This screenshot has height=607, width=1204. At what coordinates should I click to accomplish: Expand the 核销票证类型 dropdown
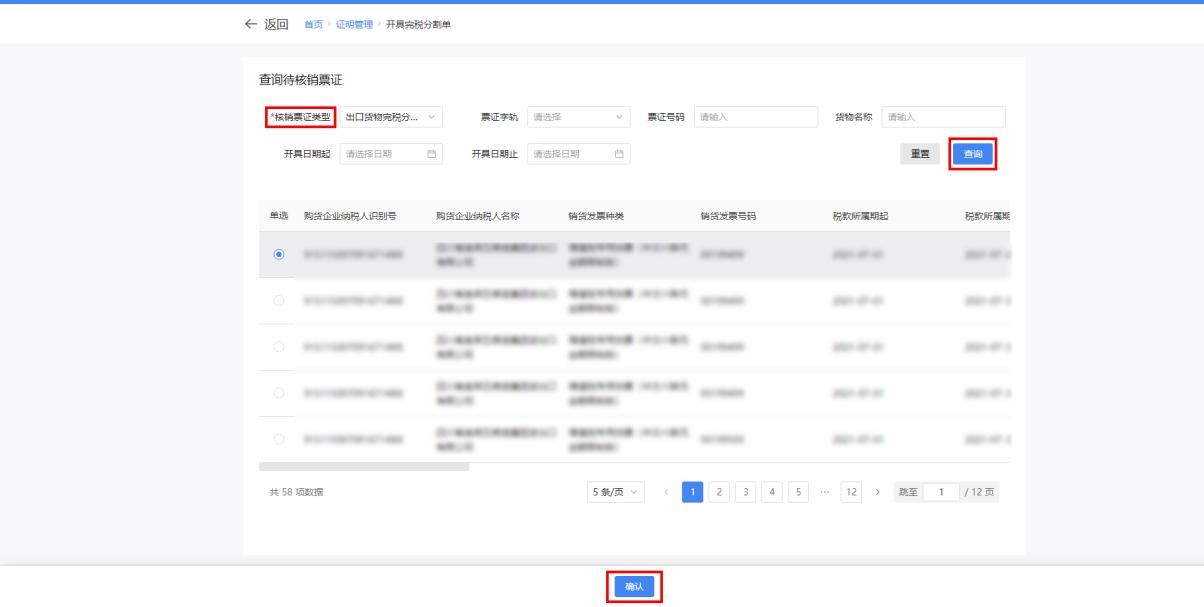390,117
